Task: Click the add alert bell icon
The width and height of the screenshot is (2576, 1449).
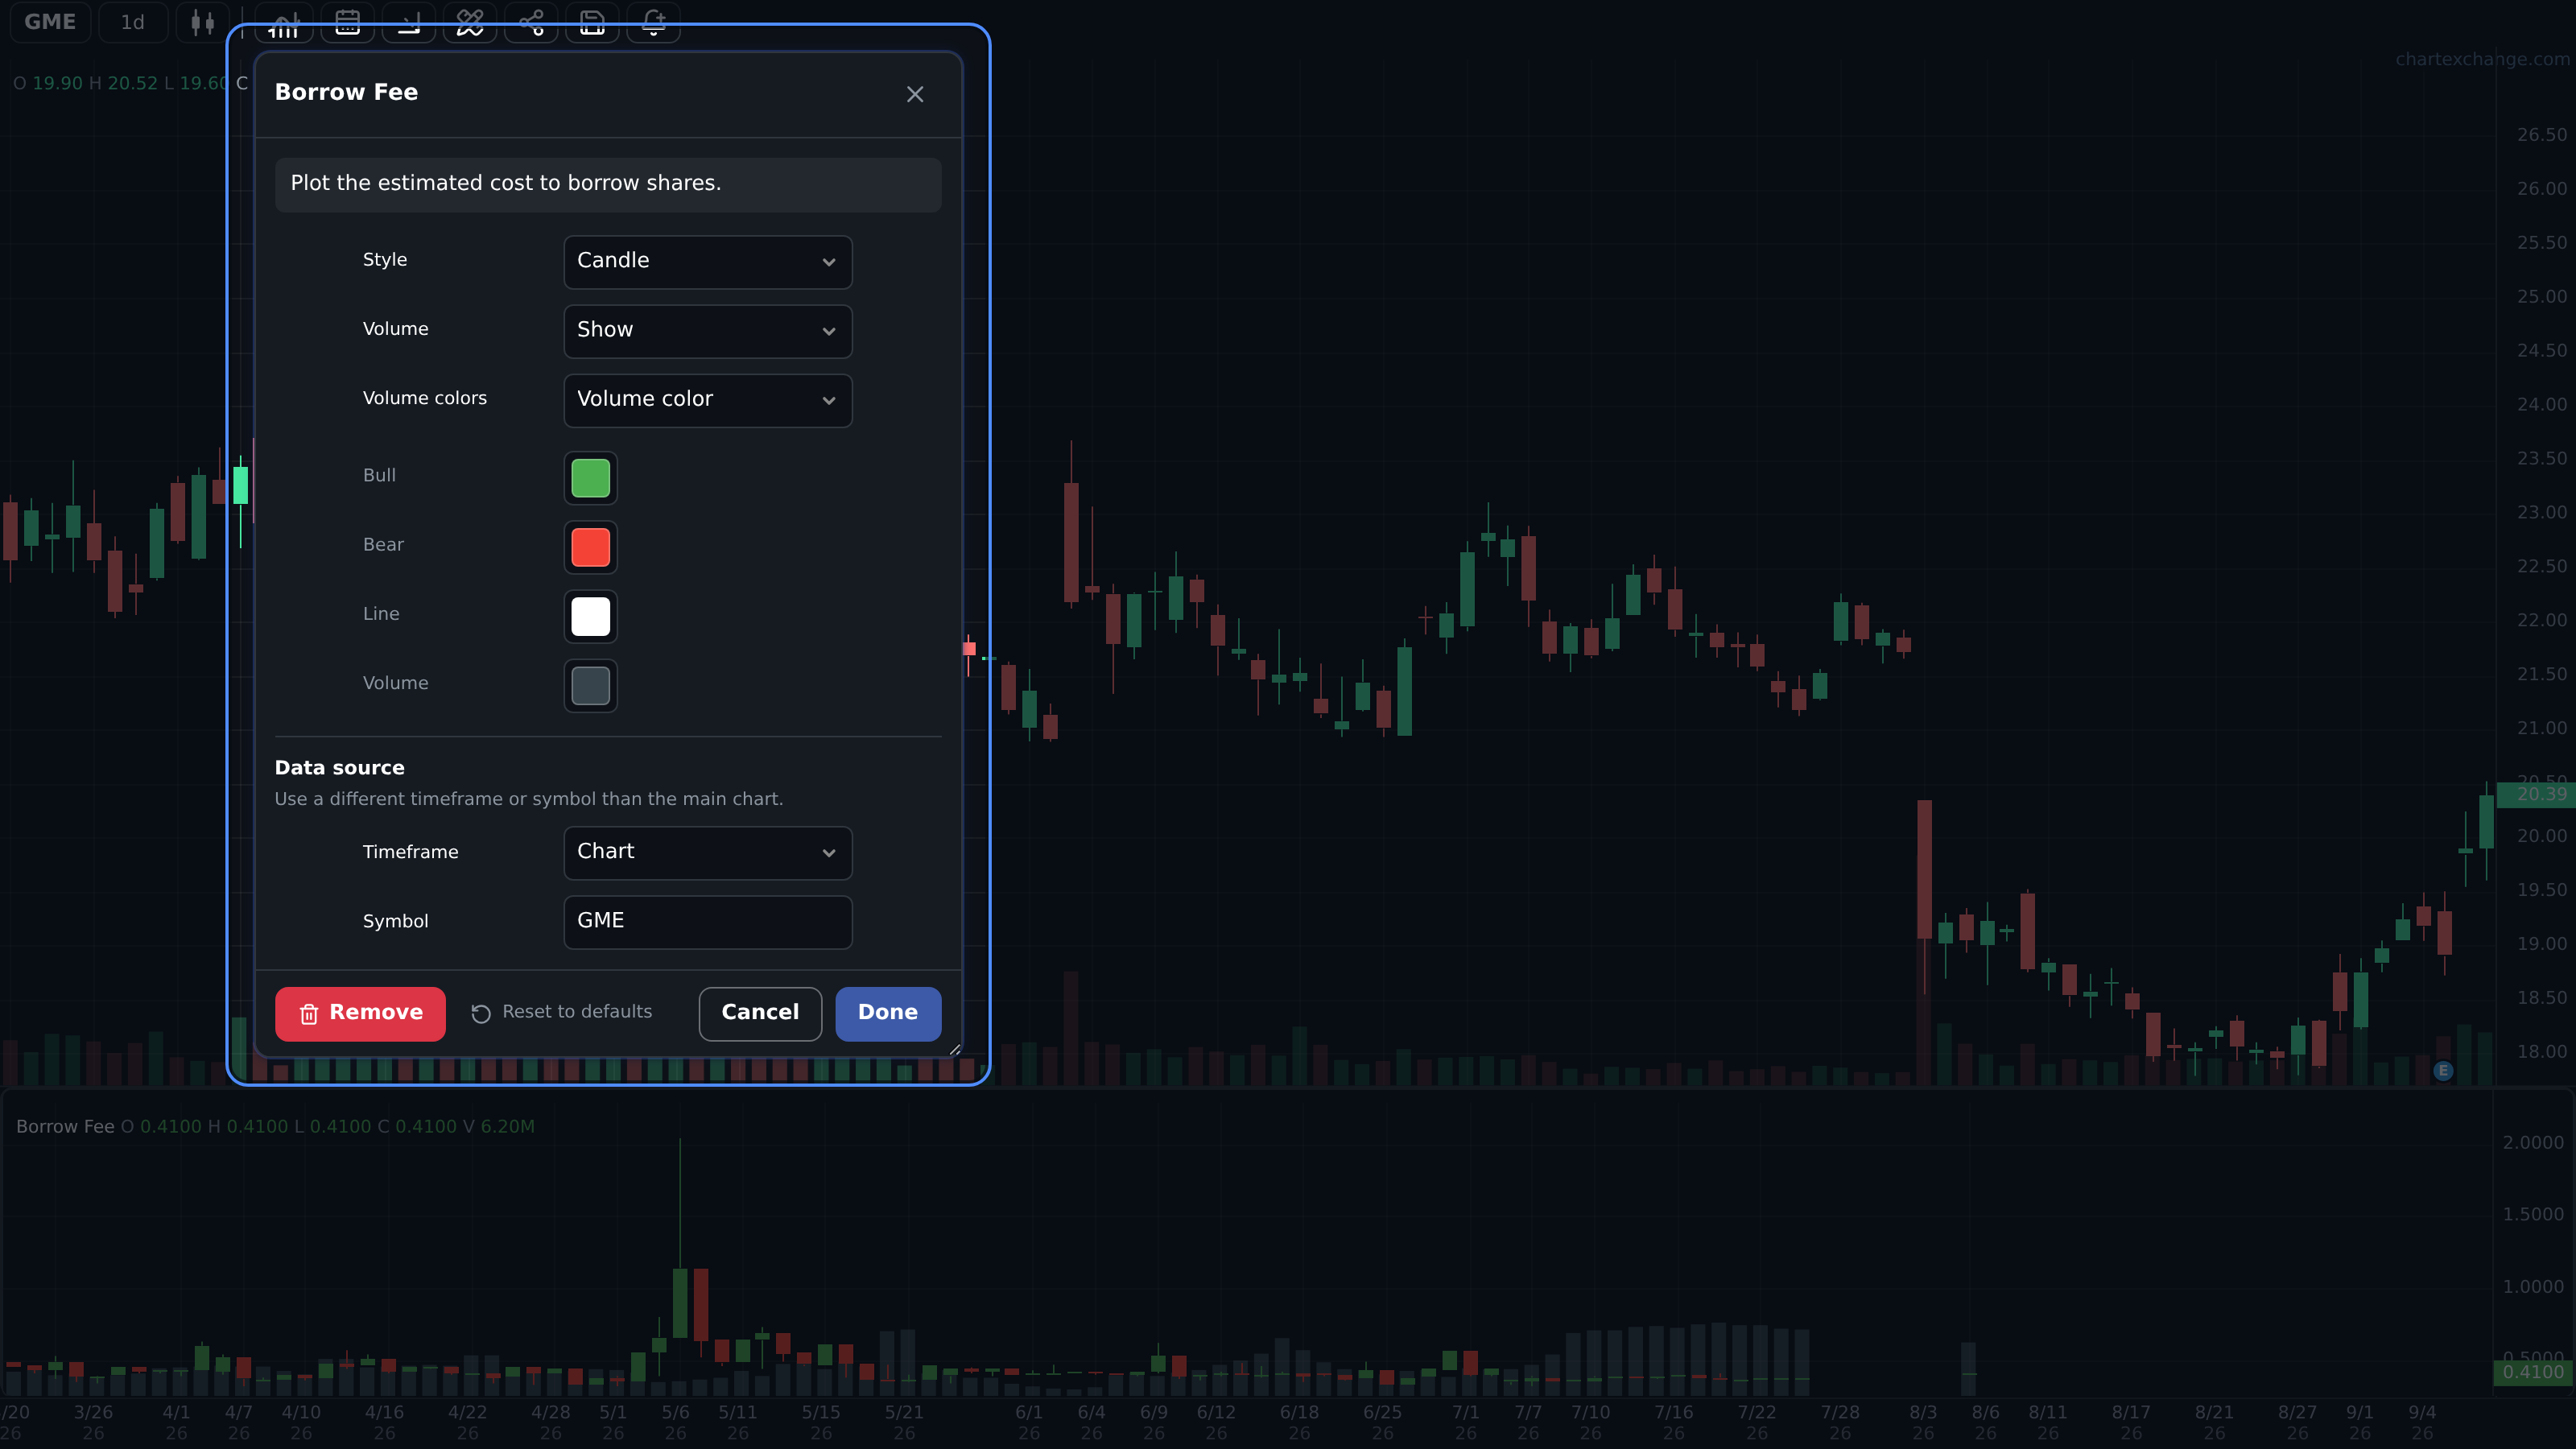Action: 653,22
